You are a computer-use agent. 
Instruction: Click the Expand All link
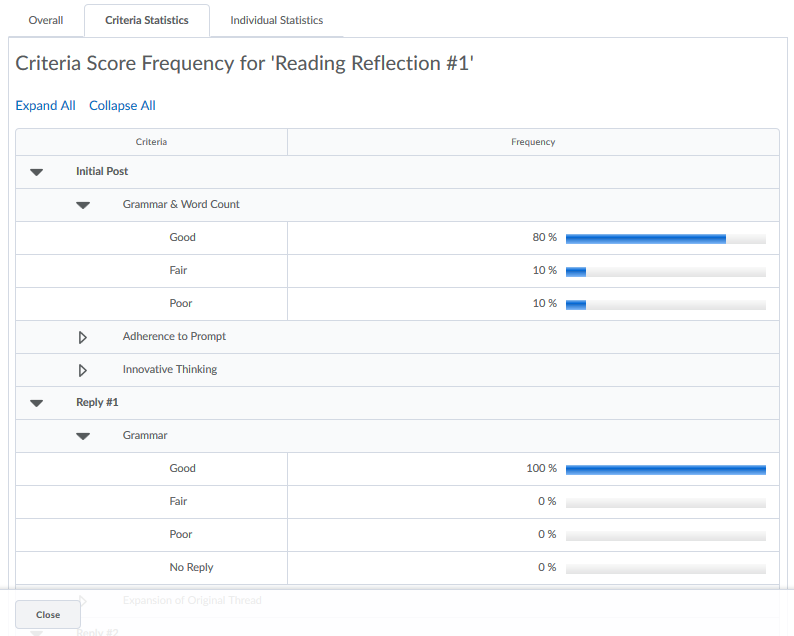click(46, 105)
